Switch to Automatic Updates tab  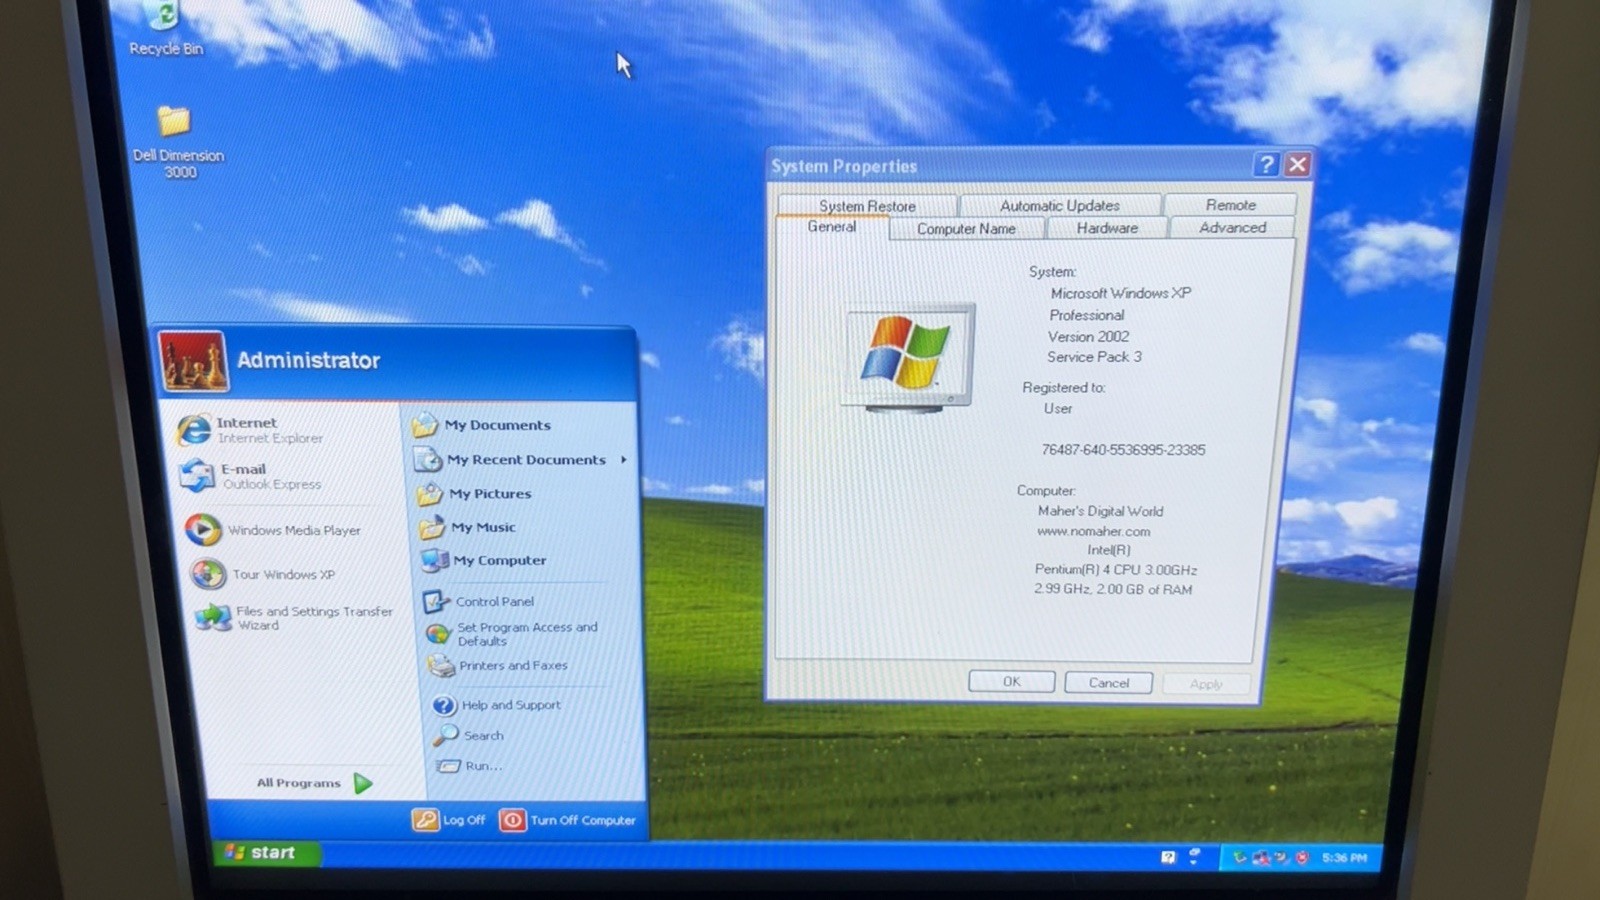pos(1060,205)
